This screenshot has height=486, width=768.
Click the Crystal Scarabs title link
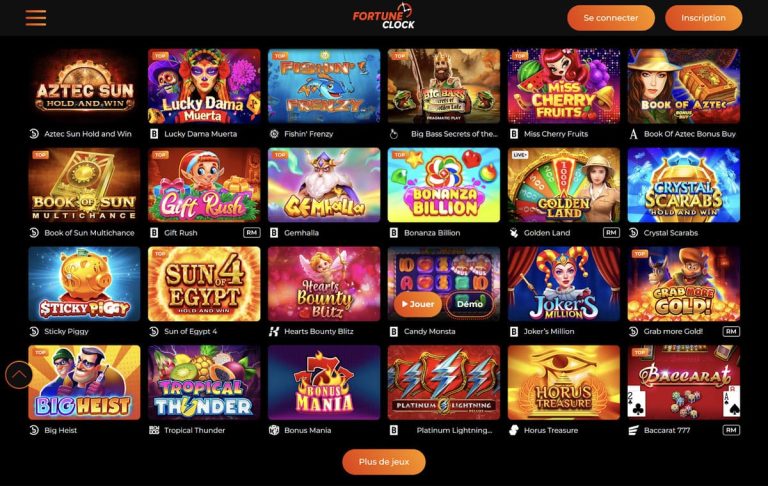671,233
